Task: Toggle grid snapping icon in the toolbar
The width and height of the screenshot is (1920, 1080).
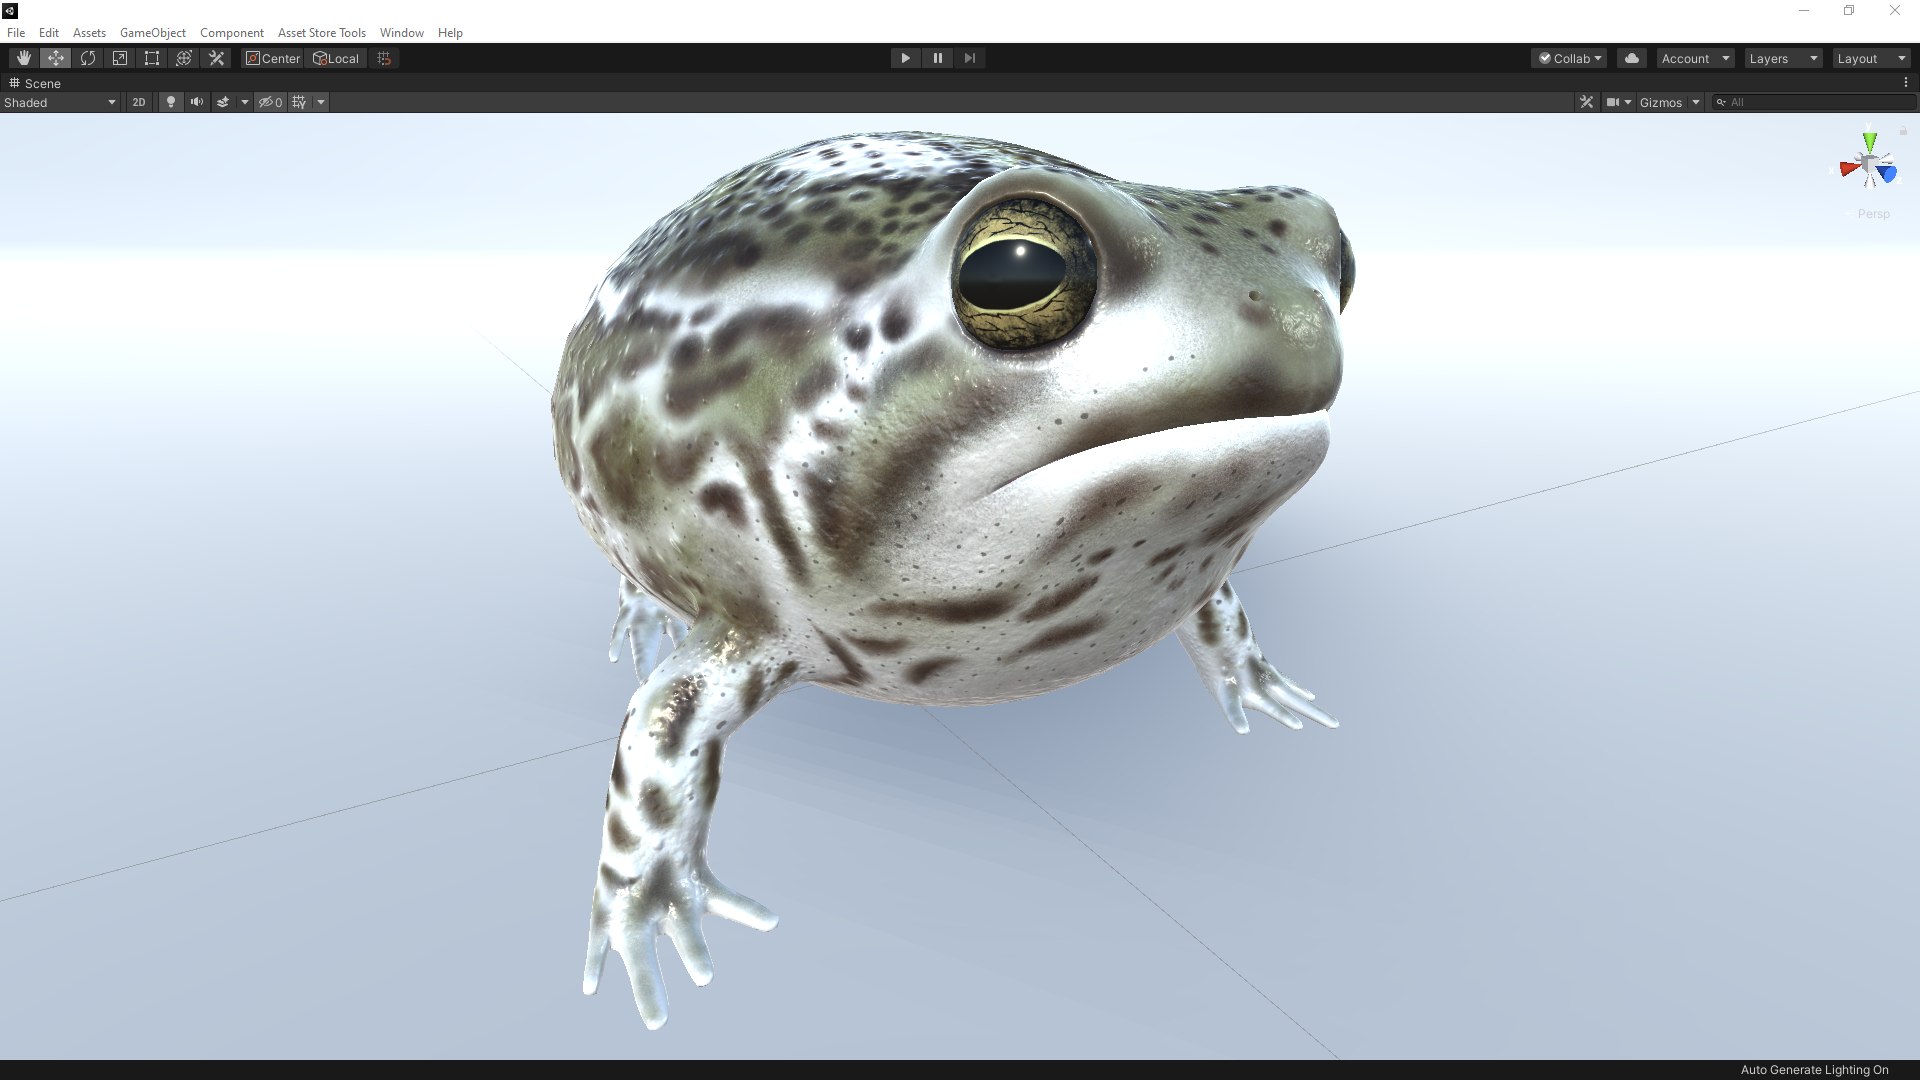Action: coord(384,58)
